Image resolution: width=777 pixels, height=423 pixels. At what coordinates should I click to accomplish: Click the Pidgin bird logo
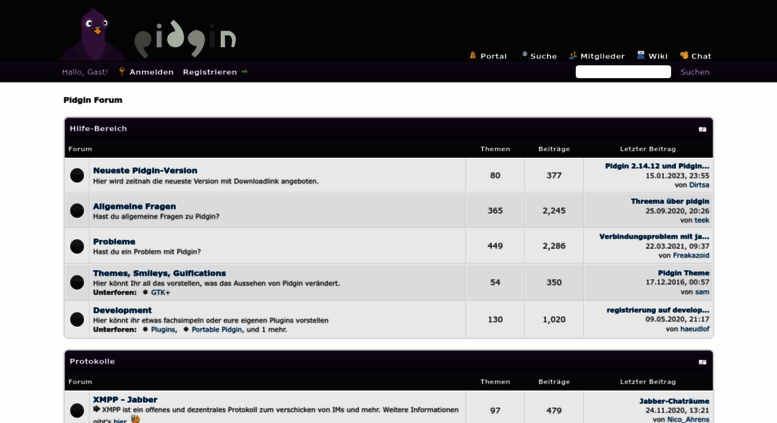pyautogui.click(x=93, y=35)
